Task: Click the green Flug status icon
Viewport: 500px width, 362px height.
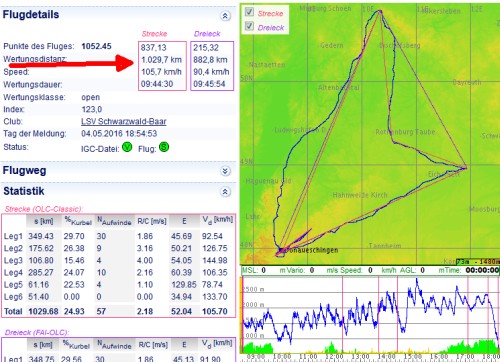Action: [164, 147]
